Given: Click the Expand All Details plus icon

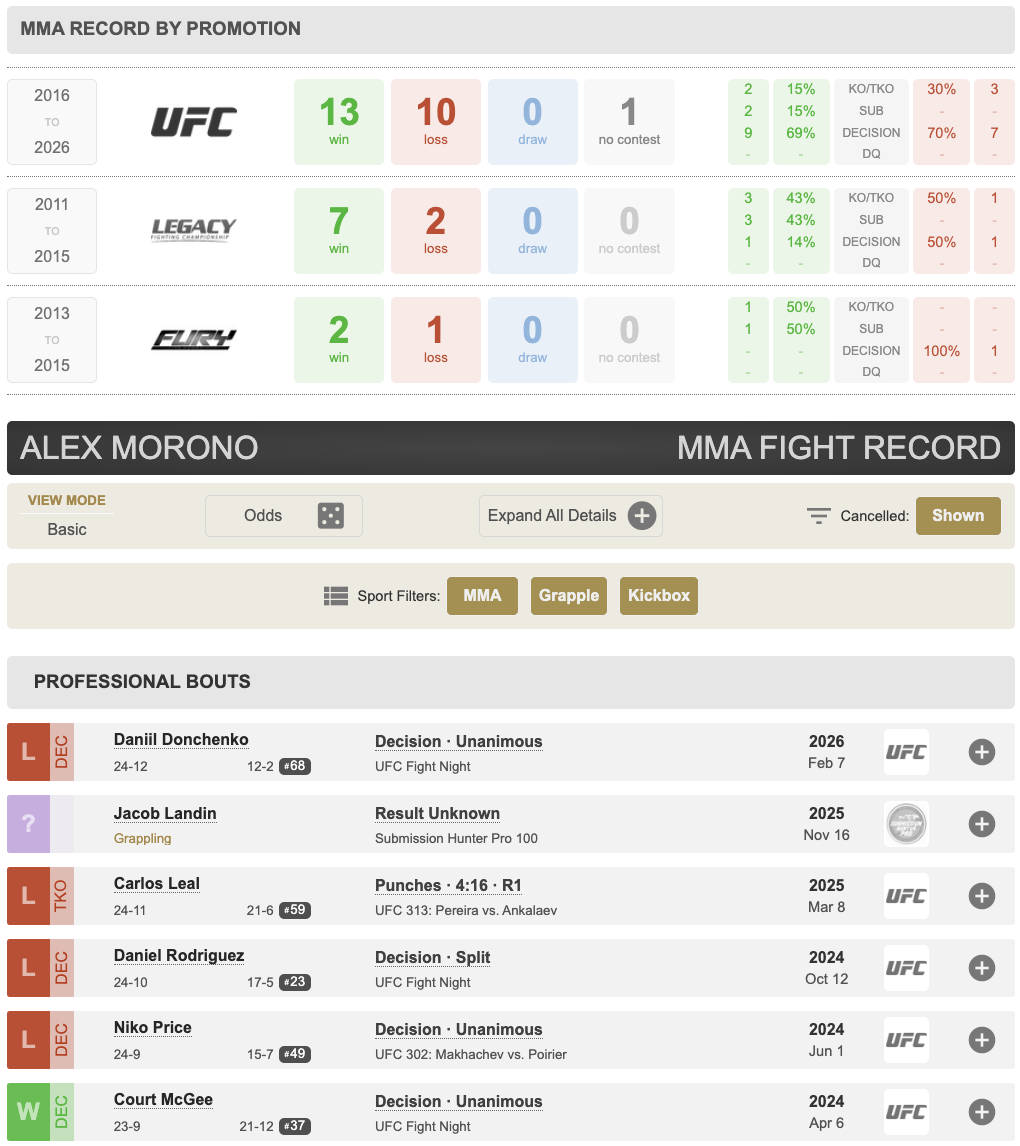Looking at the screenshot, I should [x=641, y=516].
